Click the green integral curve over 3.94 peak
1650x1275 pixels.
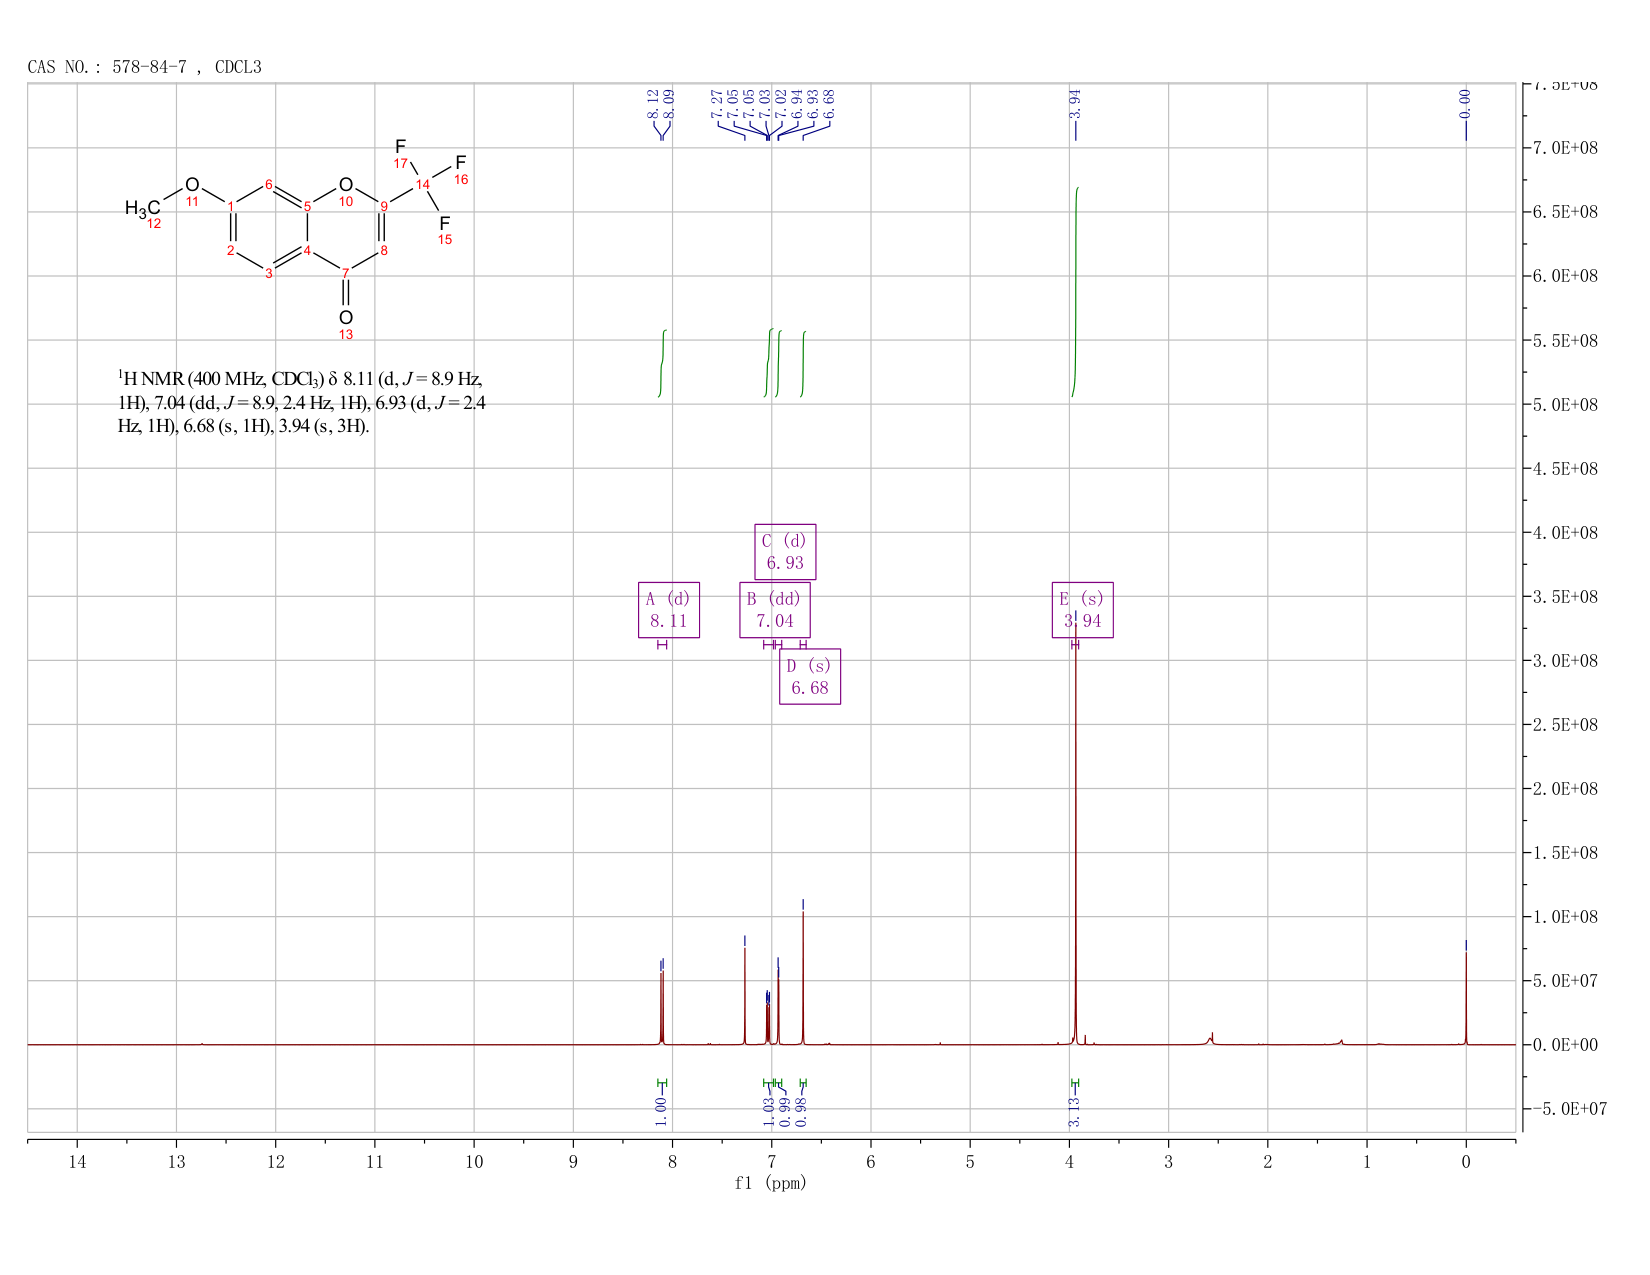(x=1075, y=292)
